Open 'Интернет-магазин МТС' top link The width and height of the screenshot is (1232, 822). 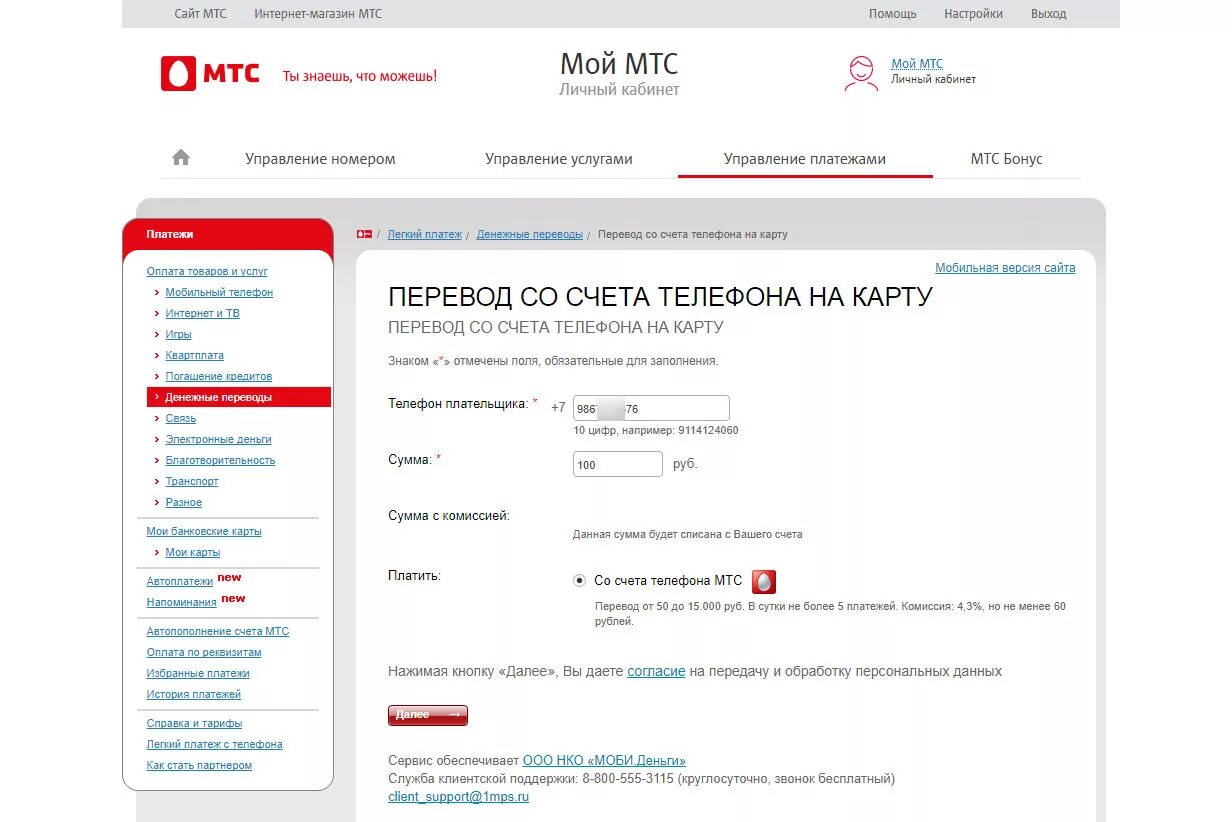318,14
